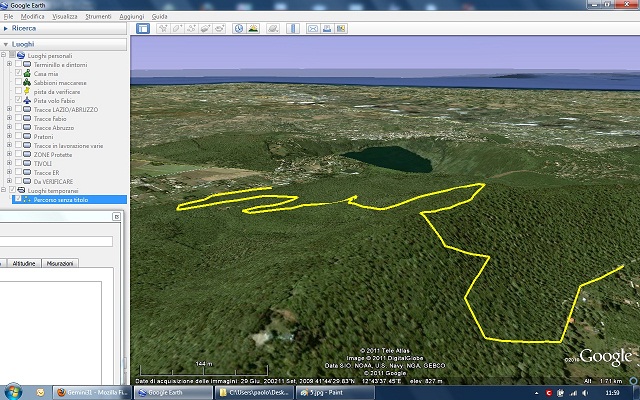Collapse the Luoghi panel
640x400 pixels.
6,44
